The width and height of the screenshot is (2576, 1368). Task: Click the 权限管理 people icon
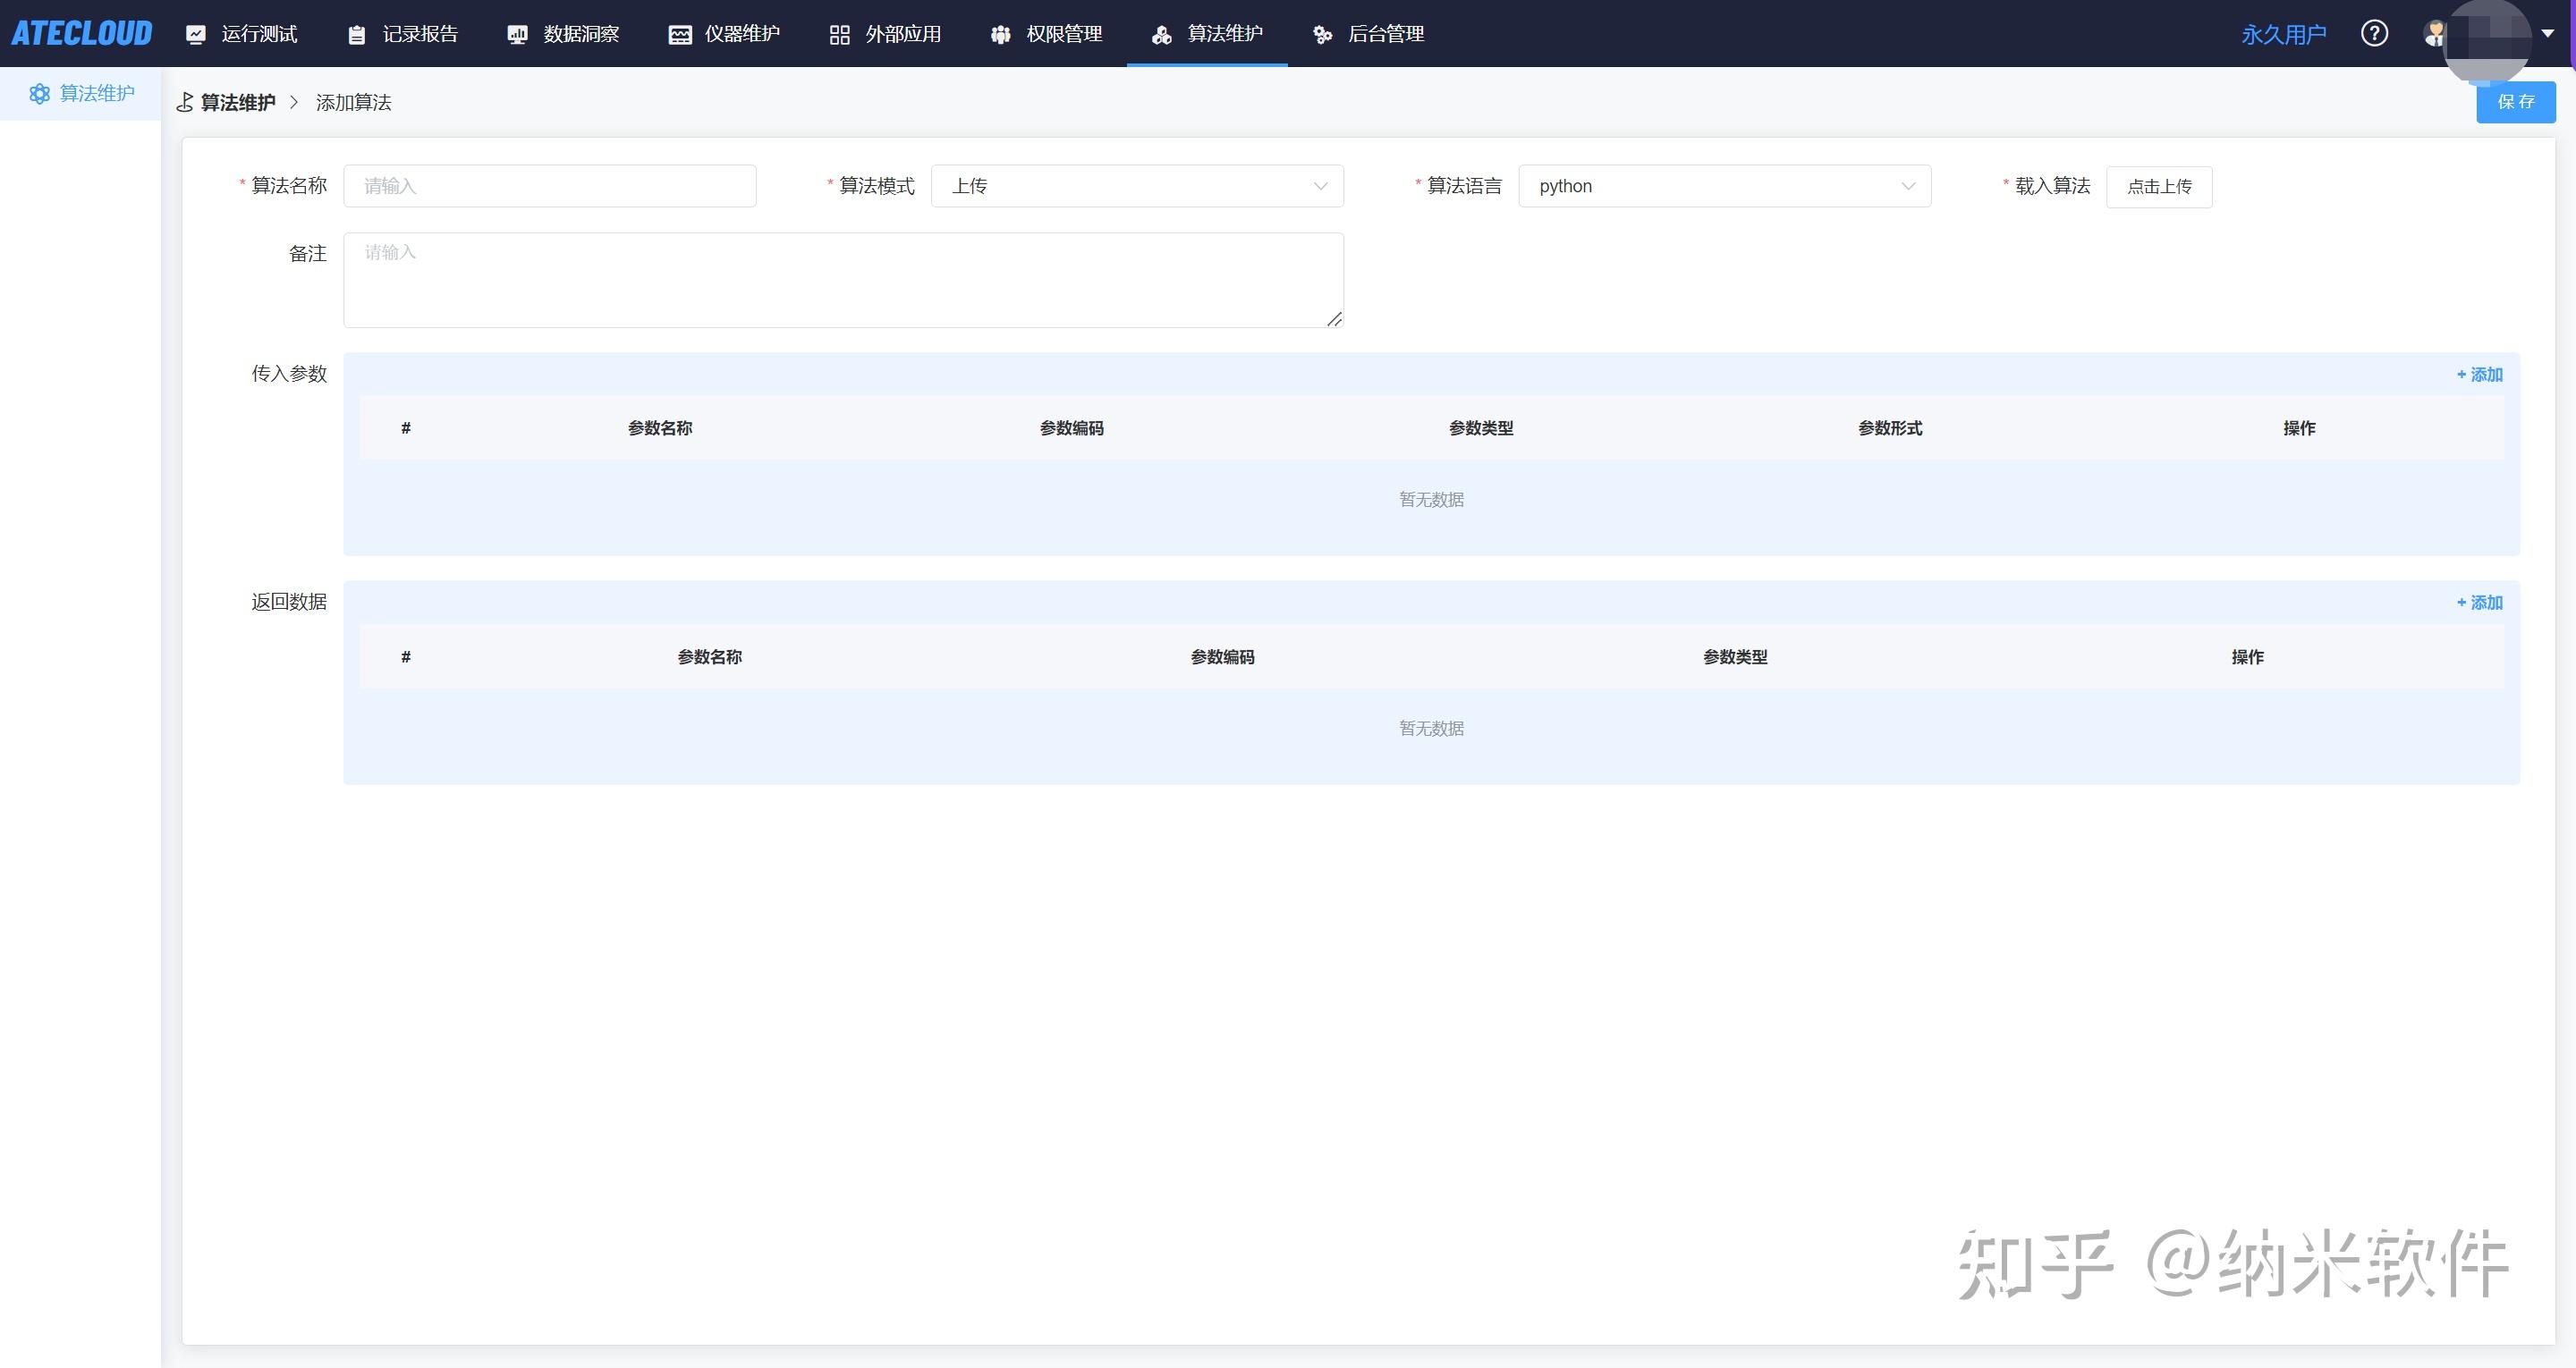click(1000, 35)
